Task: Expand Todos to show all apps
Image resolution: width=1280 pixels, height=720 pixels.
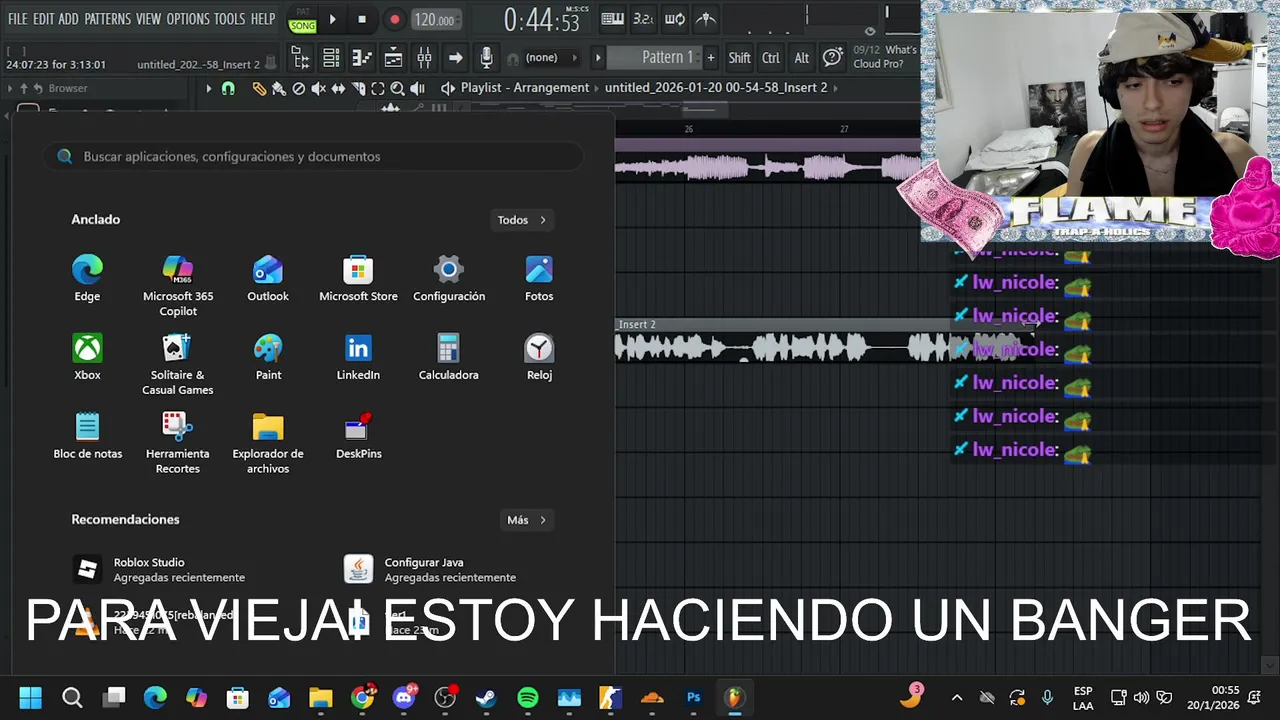Action: tap(522, 220)
